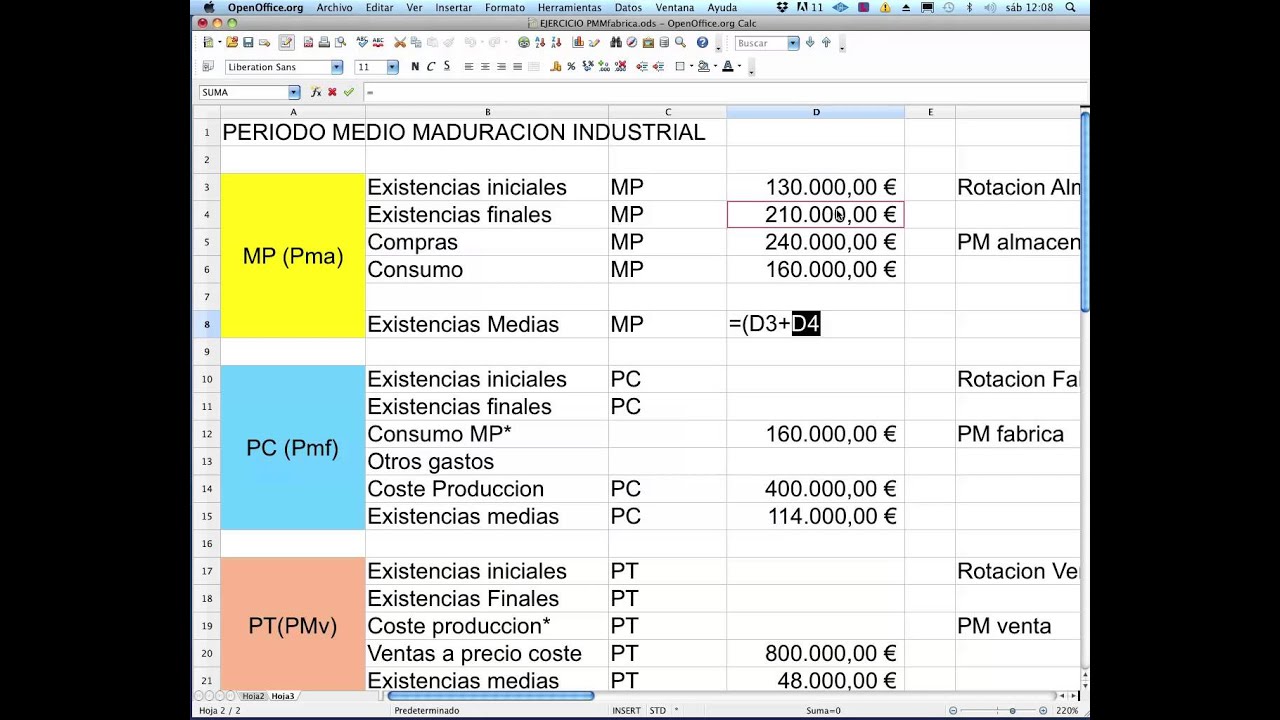Click the Print icon in toolbar
The width and height of the screenshot is (1280, 720).
click(324, 43)
